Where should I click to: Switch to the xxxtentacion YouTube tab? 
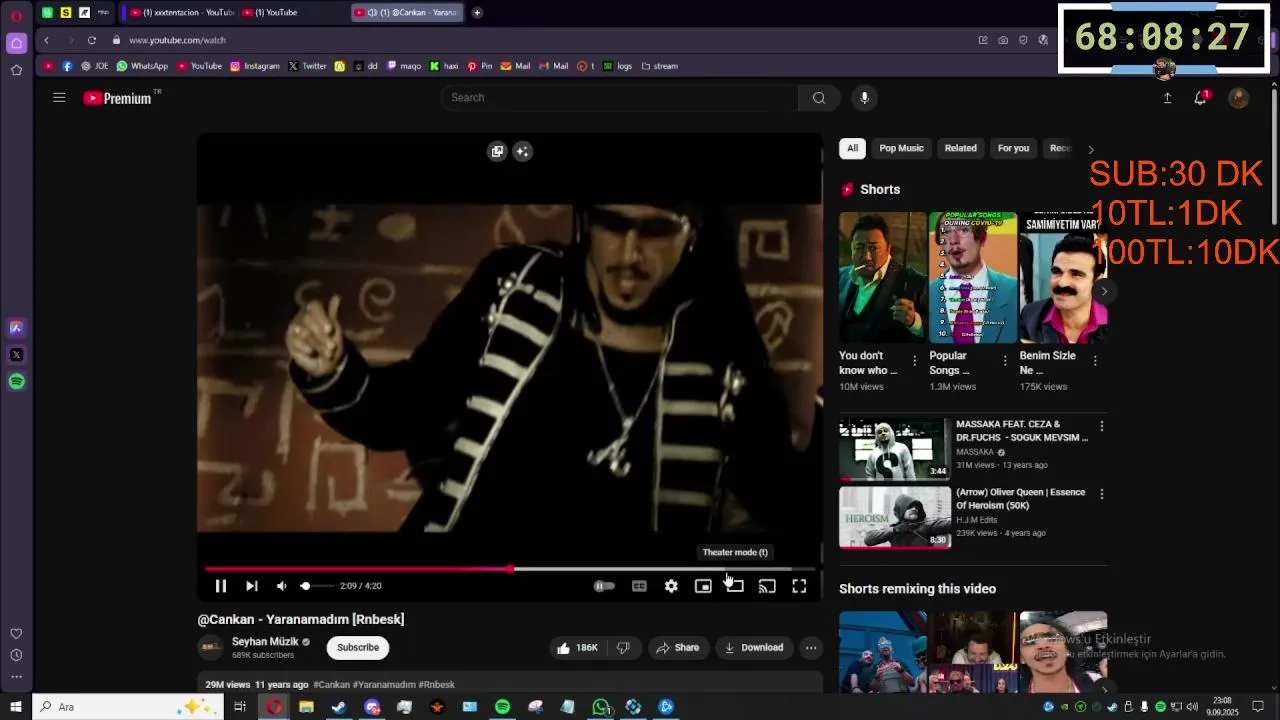point(181,12)
